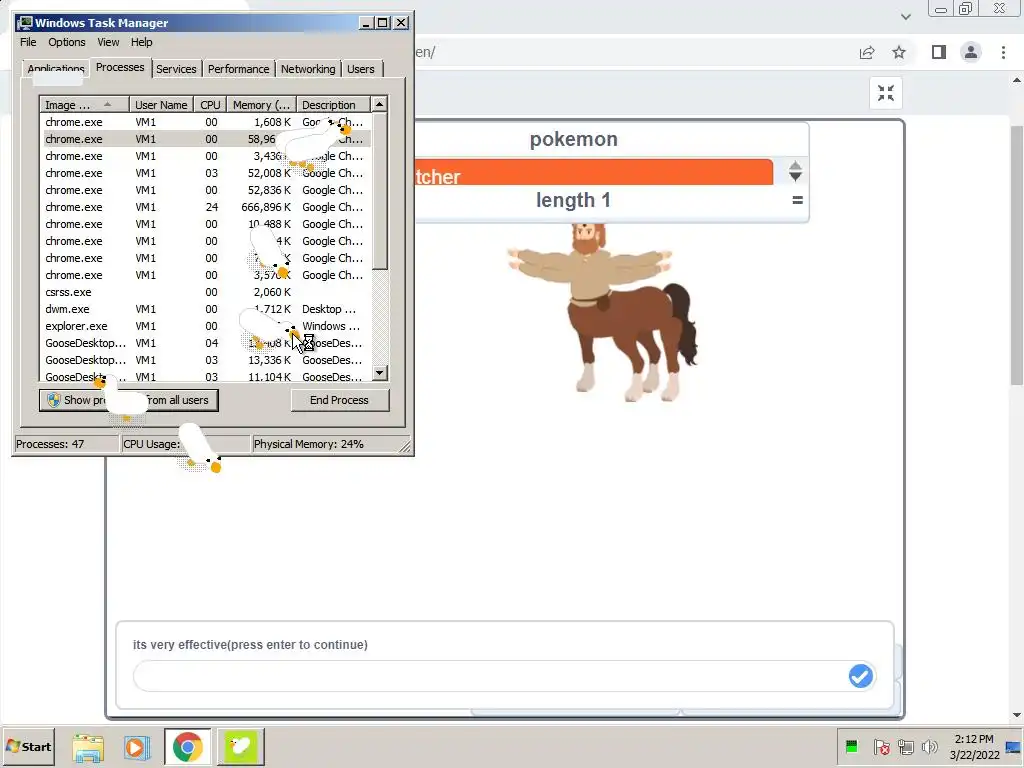Screen dimensions: 1024x768
Task: Switch to the Users tab
Action: 360,69
